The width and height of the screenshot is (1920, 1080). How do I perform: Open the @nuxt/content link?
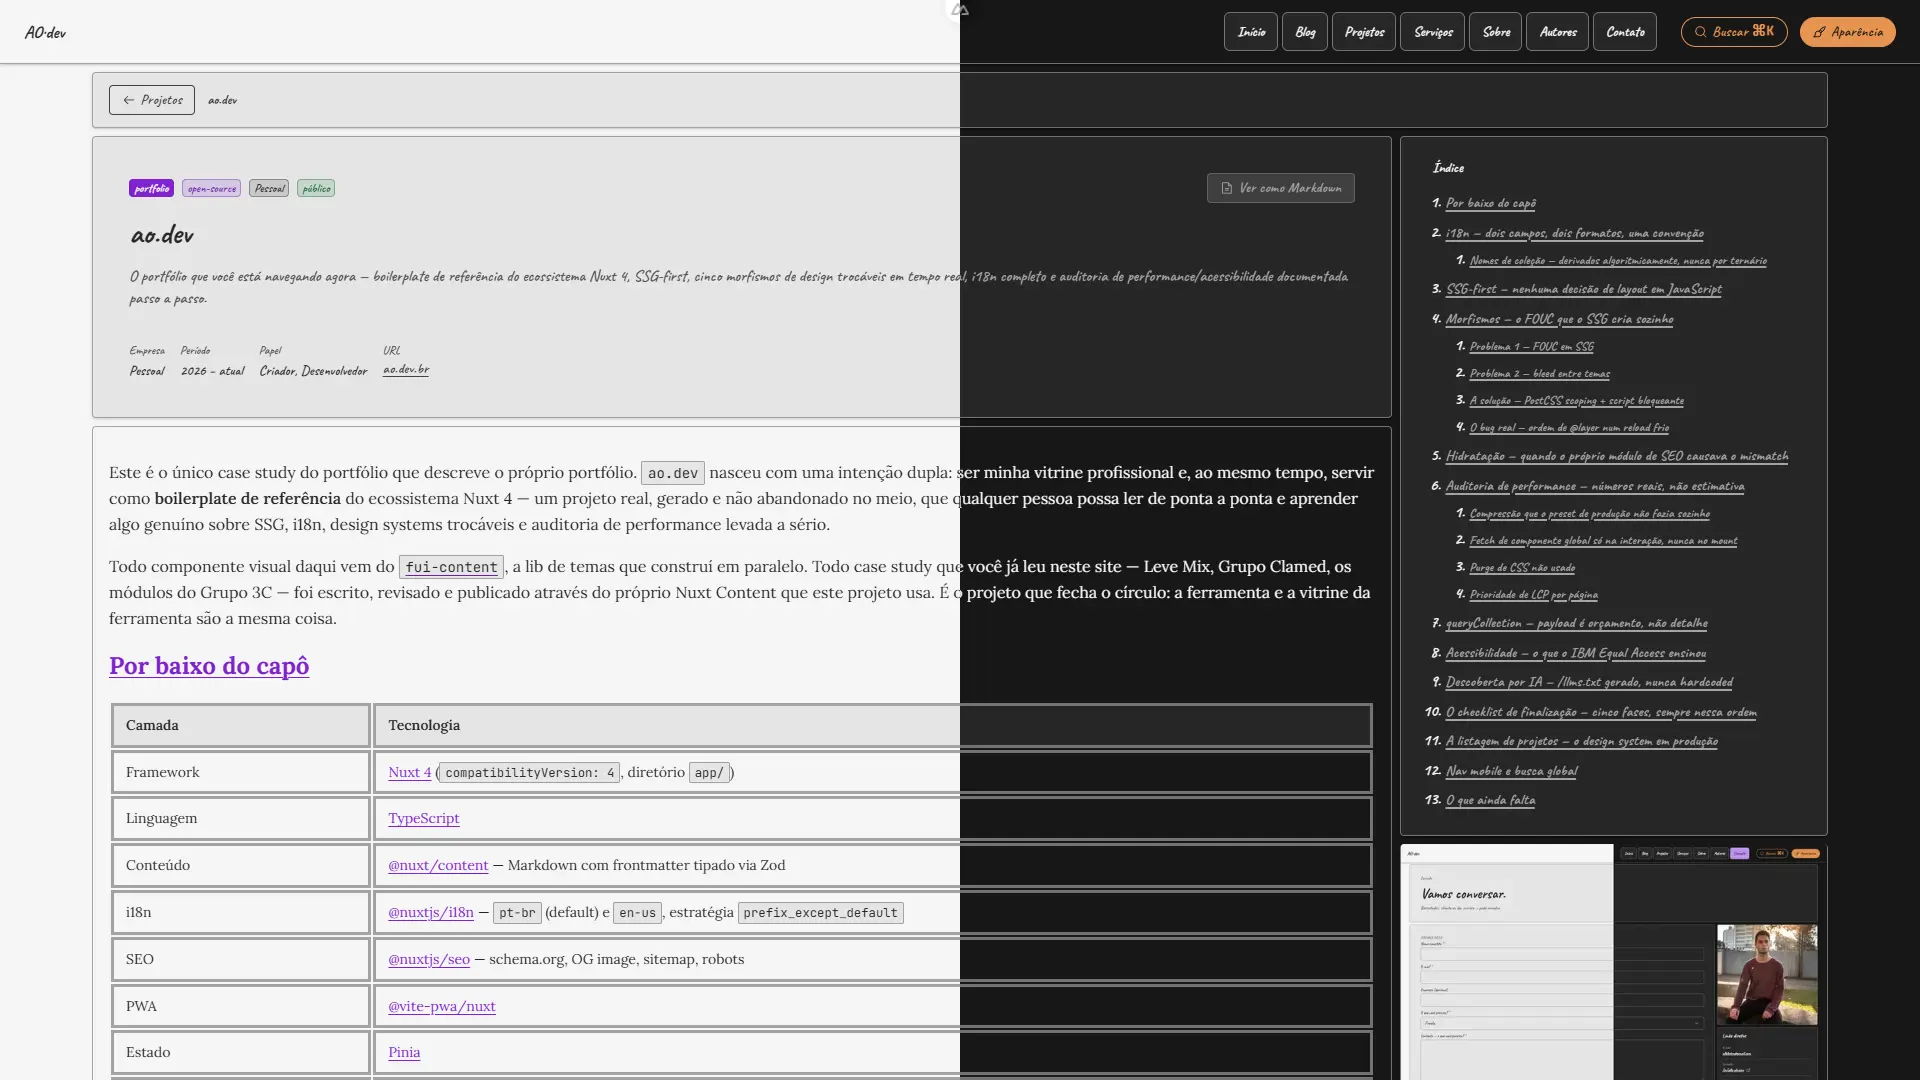[x=438, y=865]
